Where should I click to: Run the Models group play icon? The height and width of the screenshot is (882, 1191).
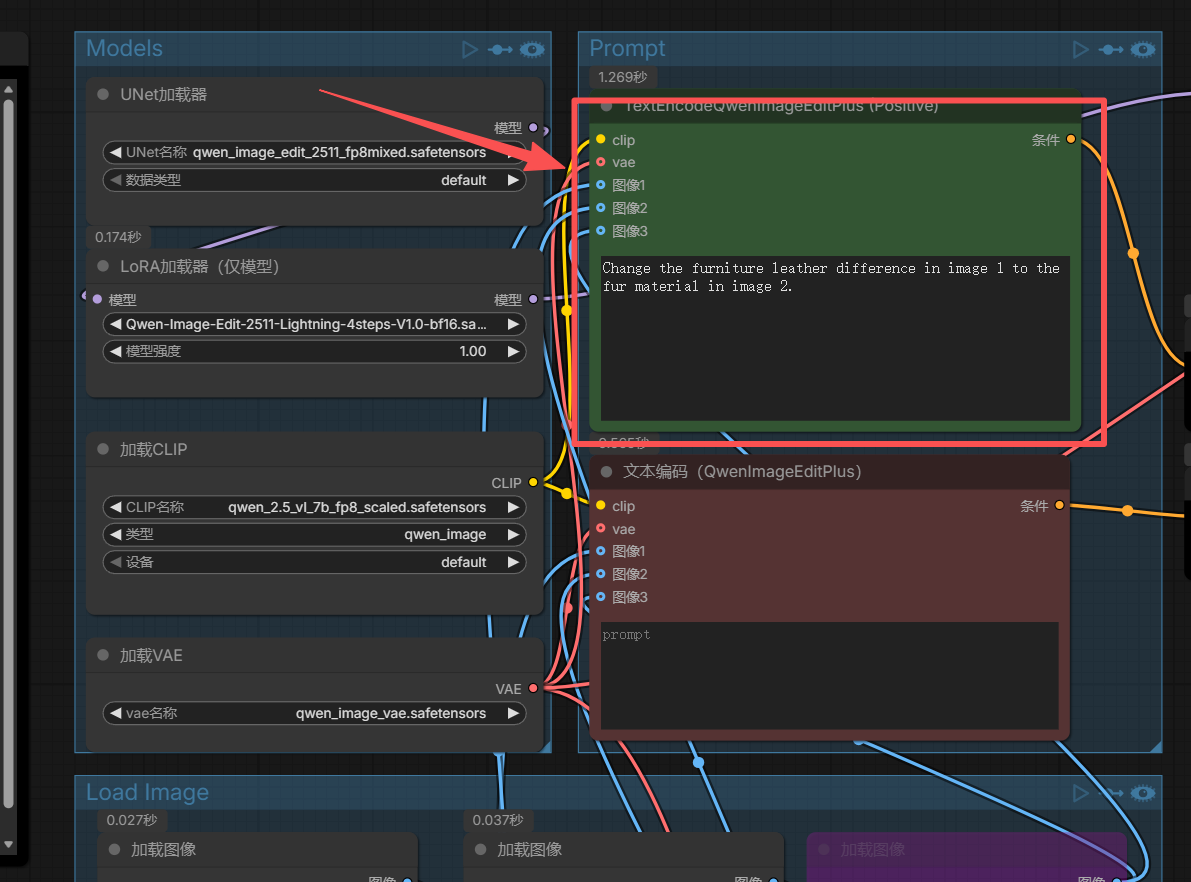(x=469, y=49)
